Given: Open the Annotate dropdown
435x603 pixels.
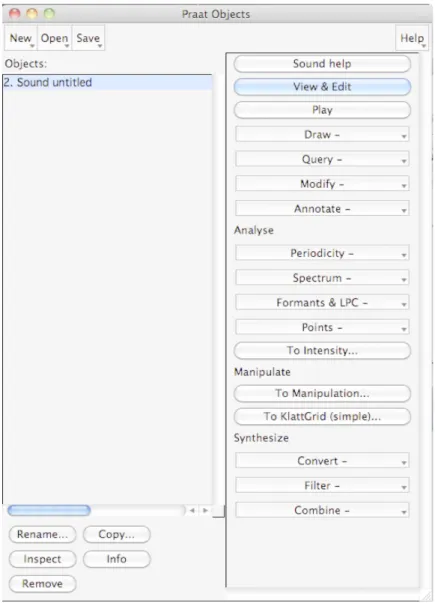Looking at the screenshot, I should tap(322, 208).
